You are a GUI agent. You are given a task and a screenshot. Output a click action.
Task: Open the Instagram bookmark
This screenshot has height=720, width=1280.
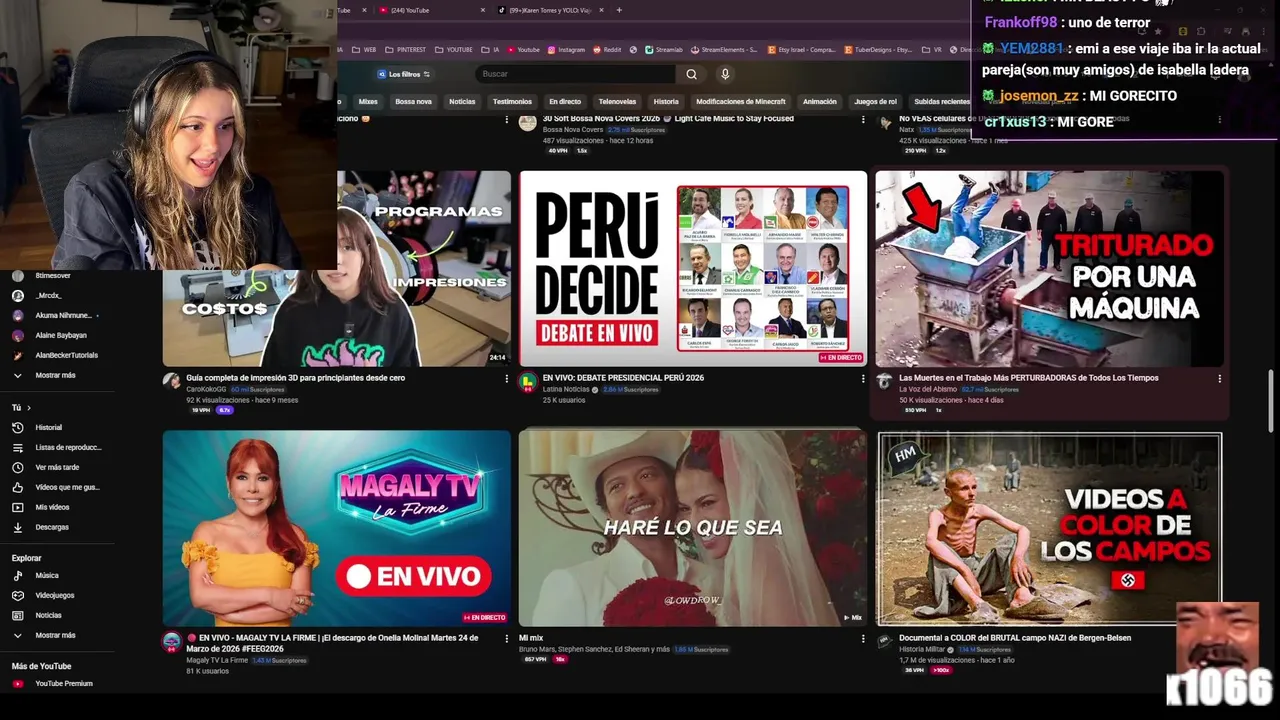click(x=566, y=49)
